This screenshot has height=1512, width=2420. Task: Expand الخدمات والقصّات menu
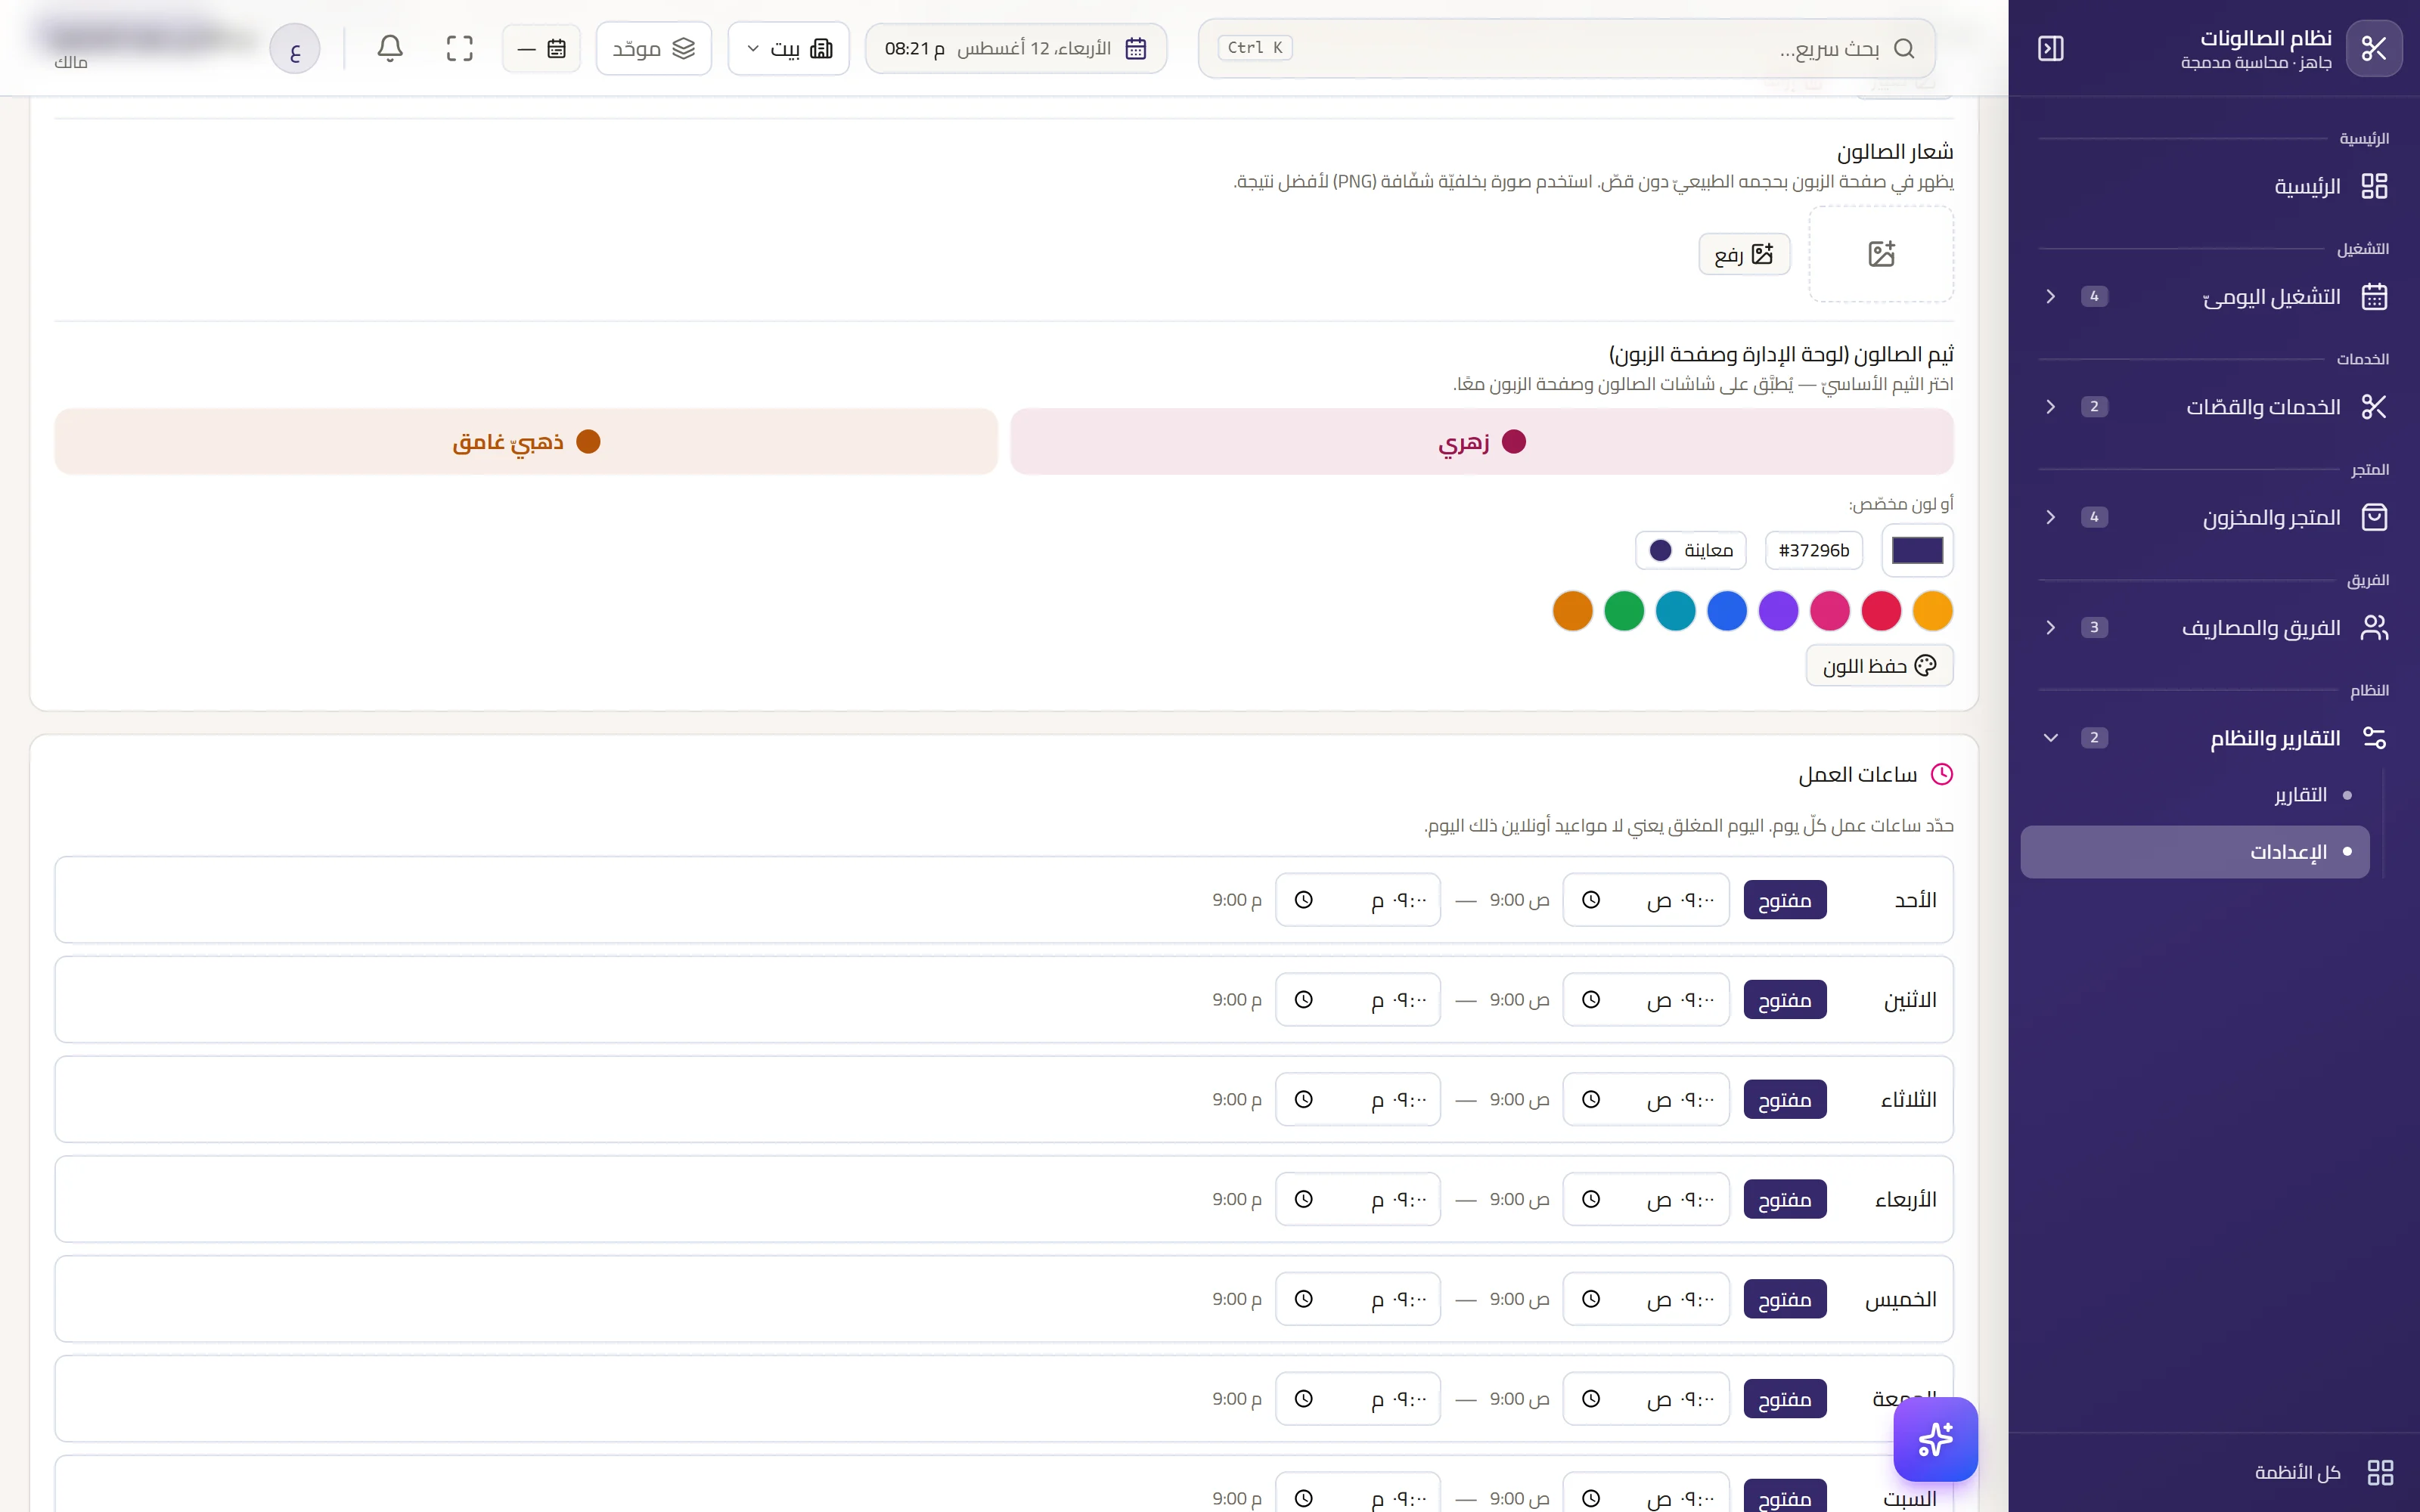2214,407
